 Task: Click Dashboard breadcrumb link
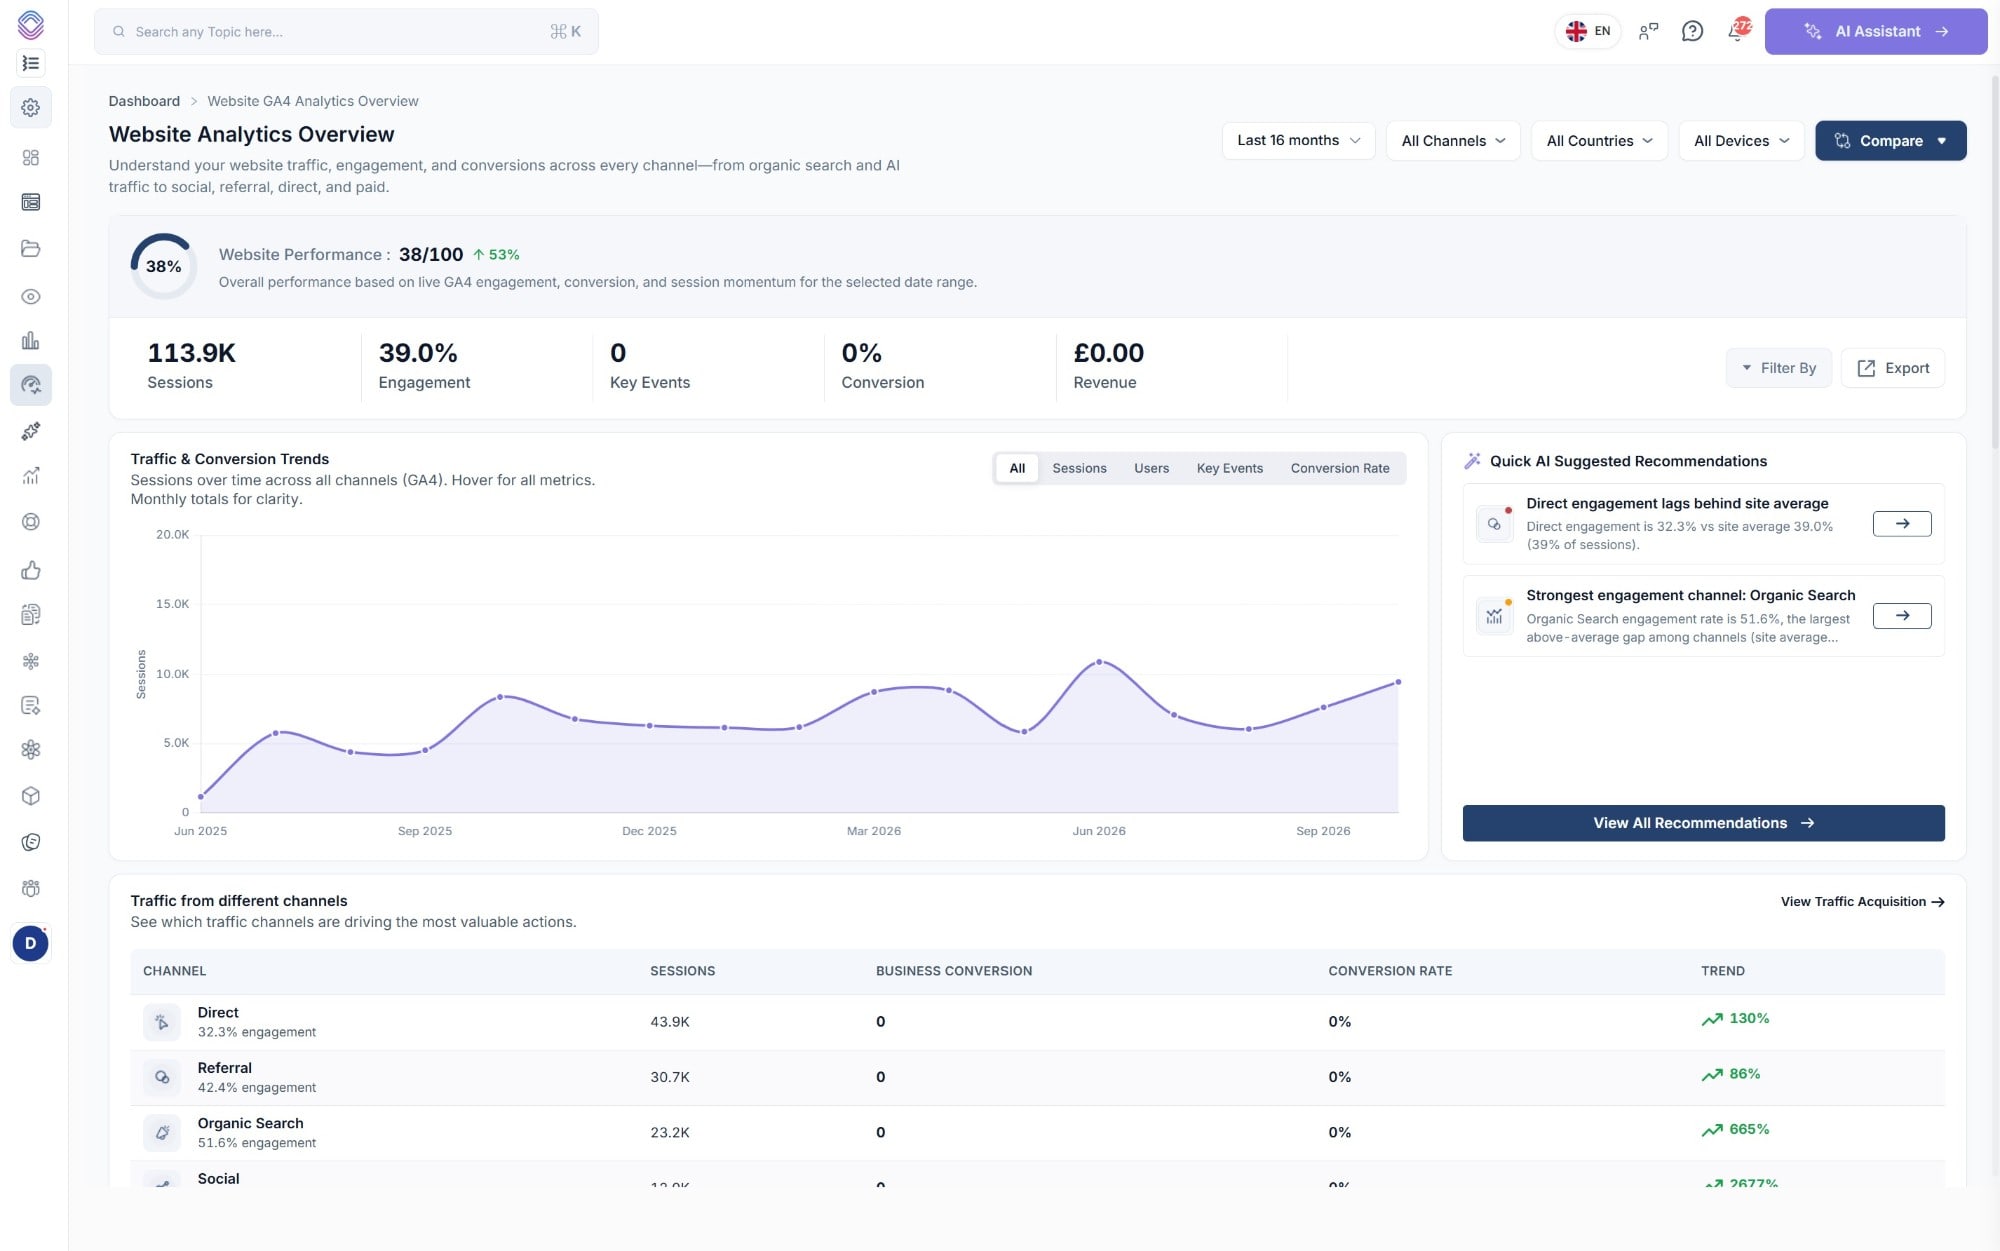click(x=144, y=101)
